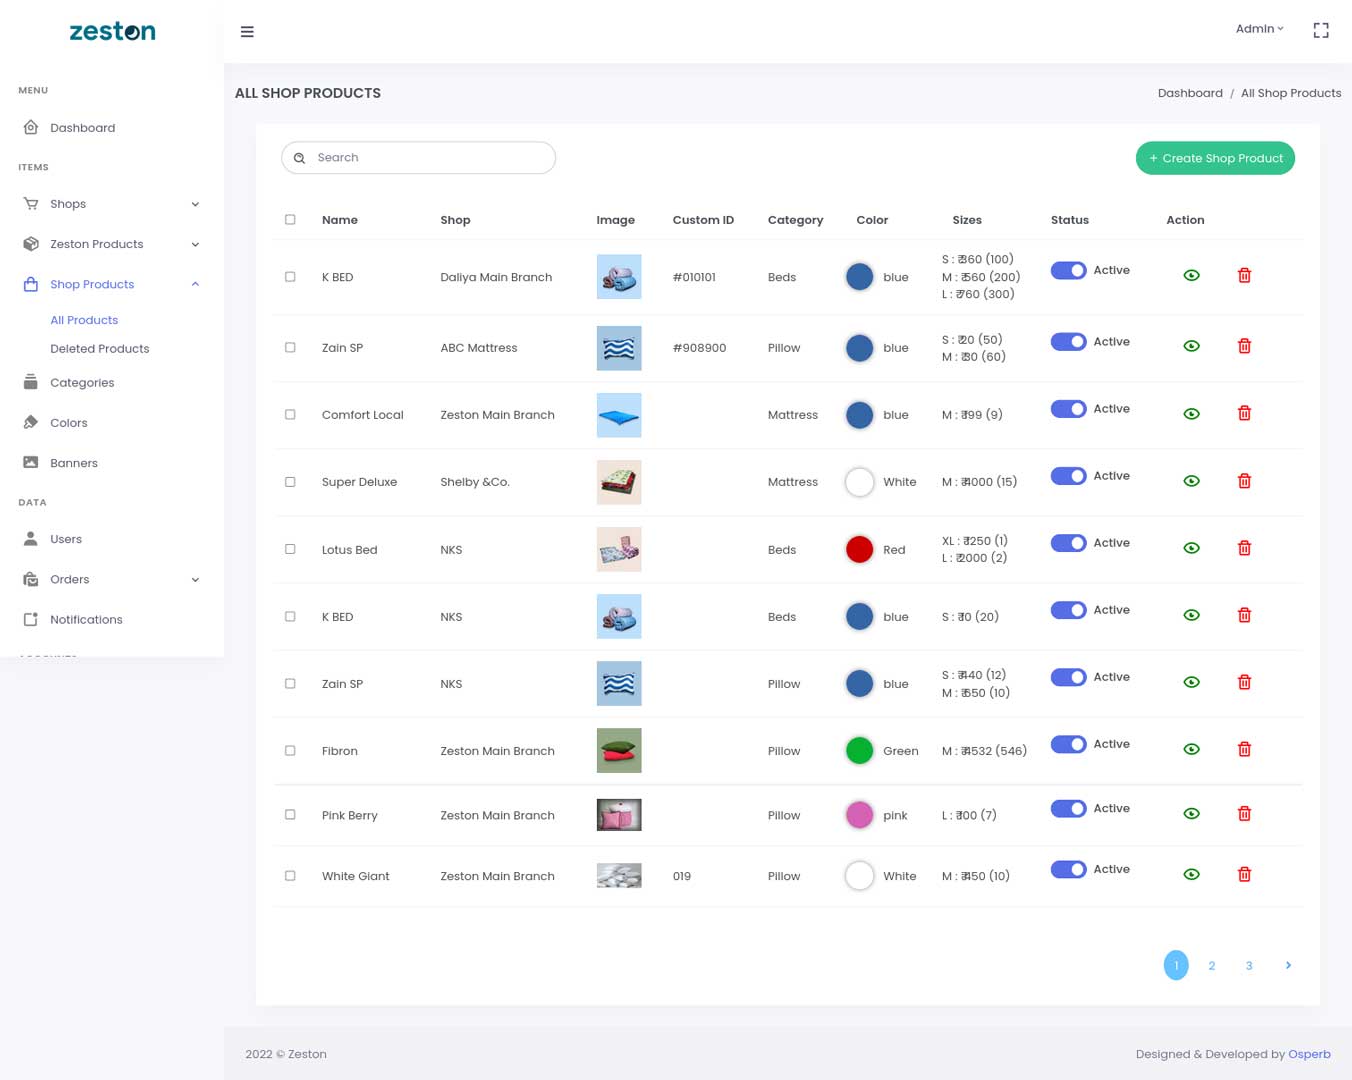The height and width of the screenshot is (1080, 1352).
Task: Select the Comfort Local row checkbox
Action: tap(290, 414)
